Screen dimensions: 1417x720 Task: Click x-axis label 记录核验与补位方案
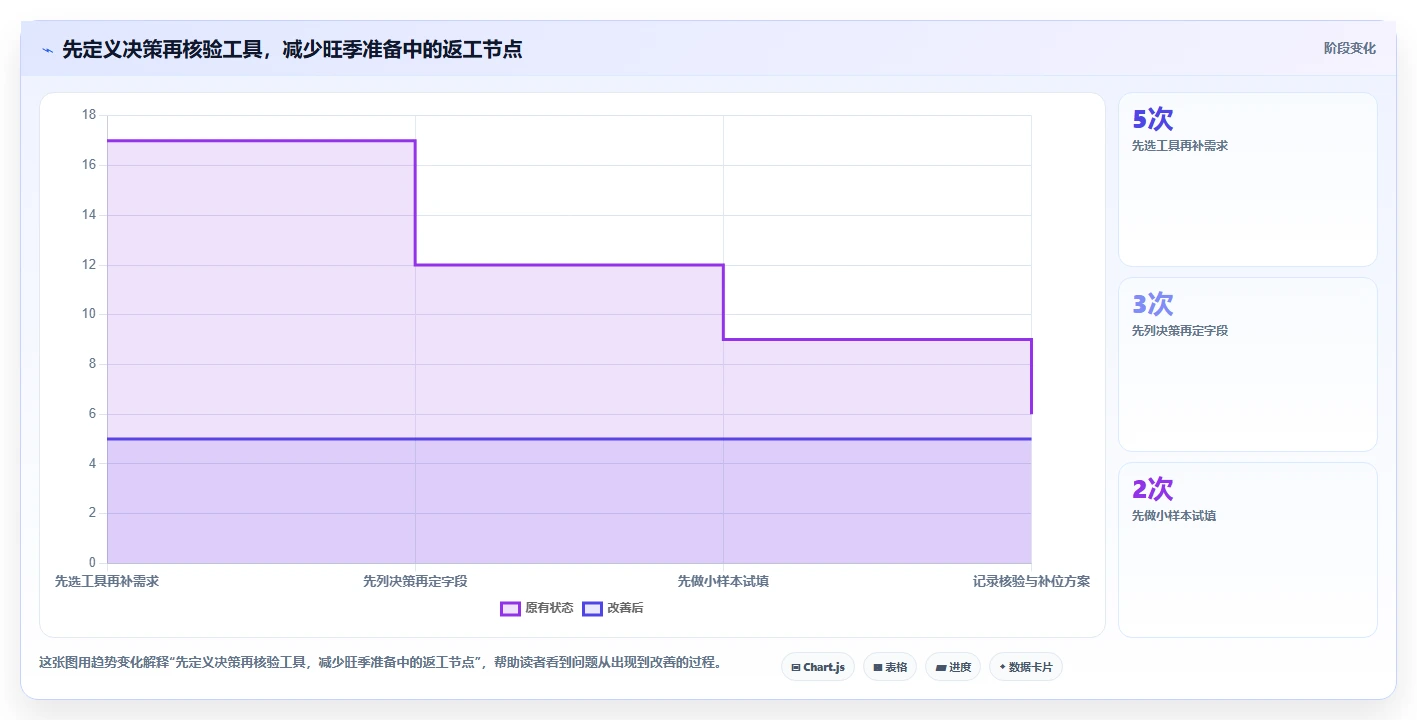[1031, 581]
